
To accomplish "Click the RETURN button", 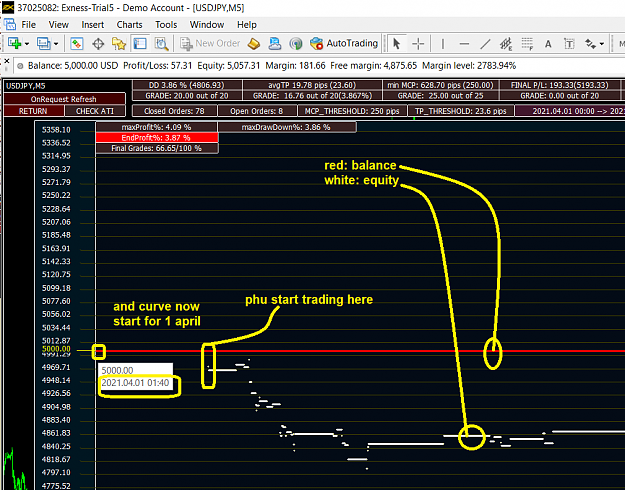I will point(33,111).
